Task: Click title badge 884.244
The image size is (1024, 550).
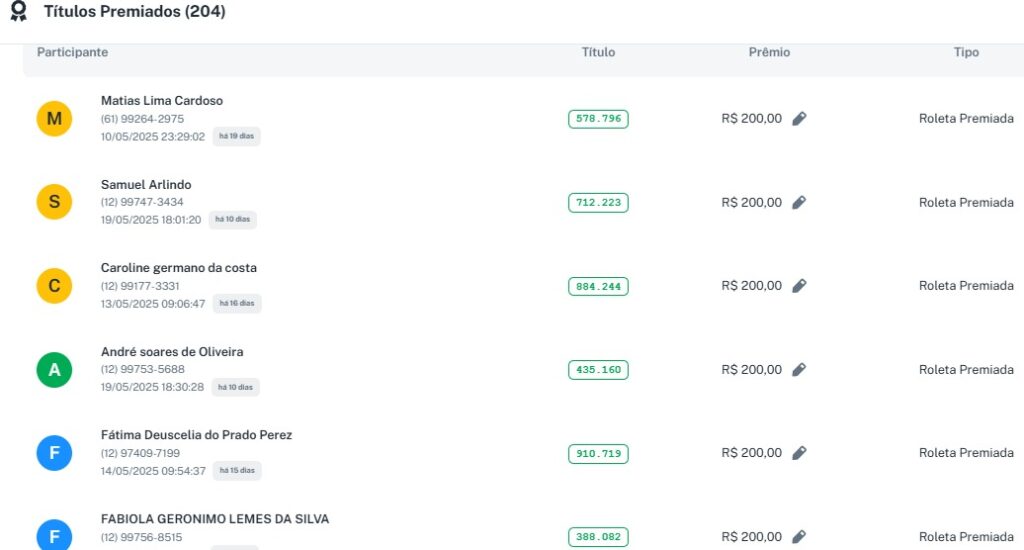Action: tap(598, 286)
